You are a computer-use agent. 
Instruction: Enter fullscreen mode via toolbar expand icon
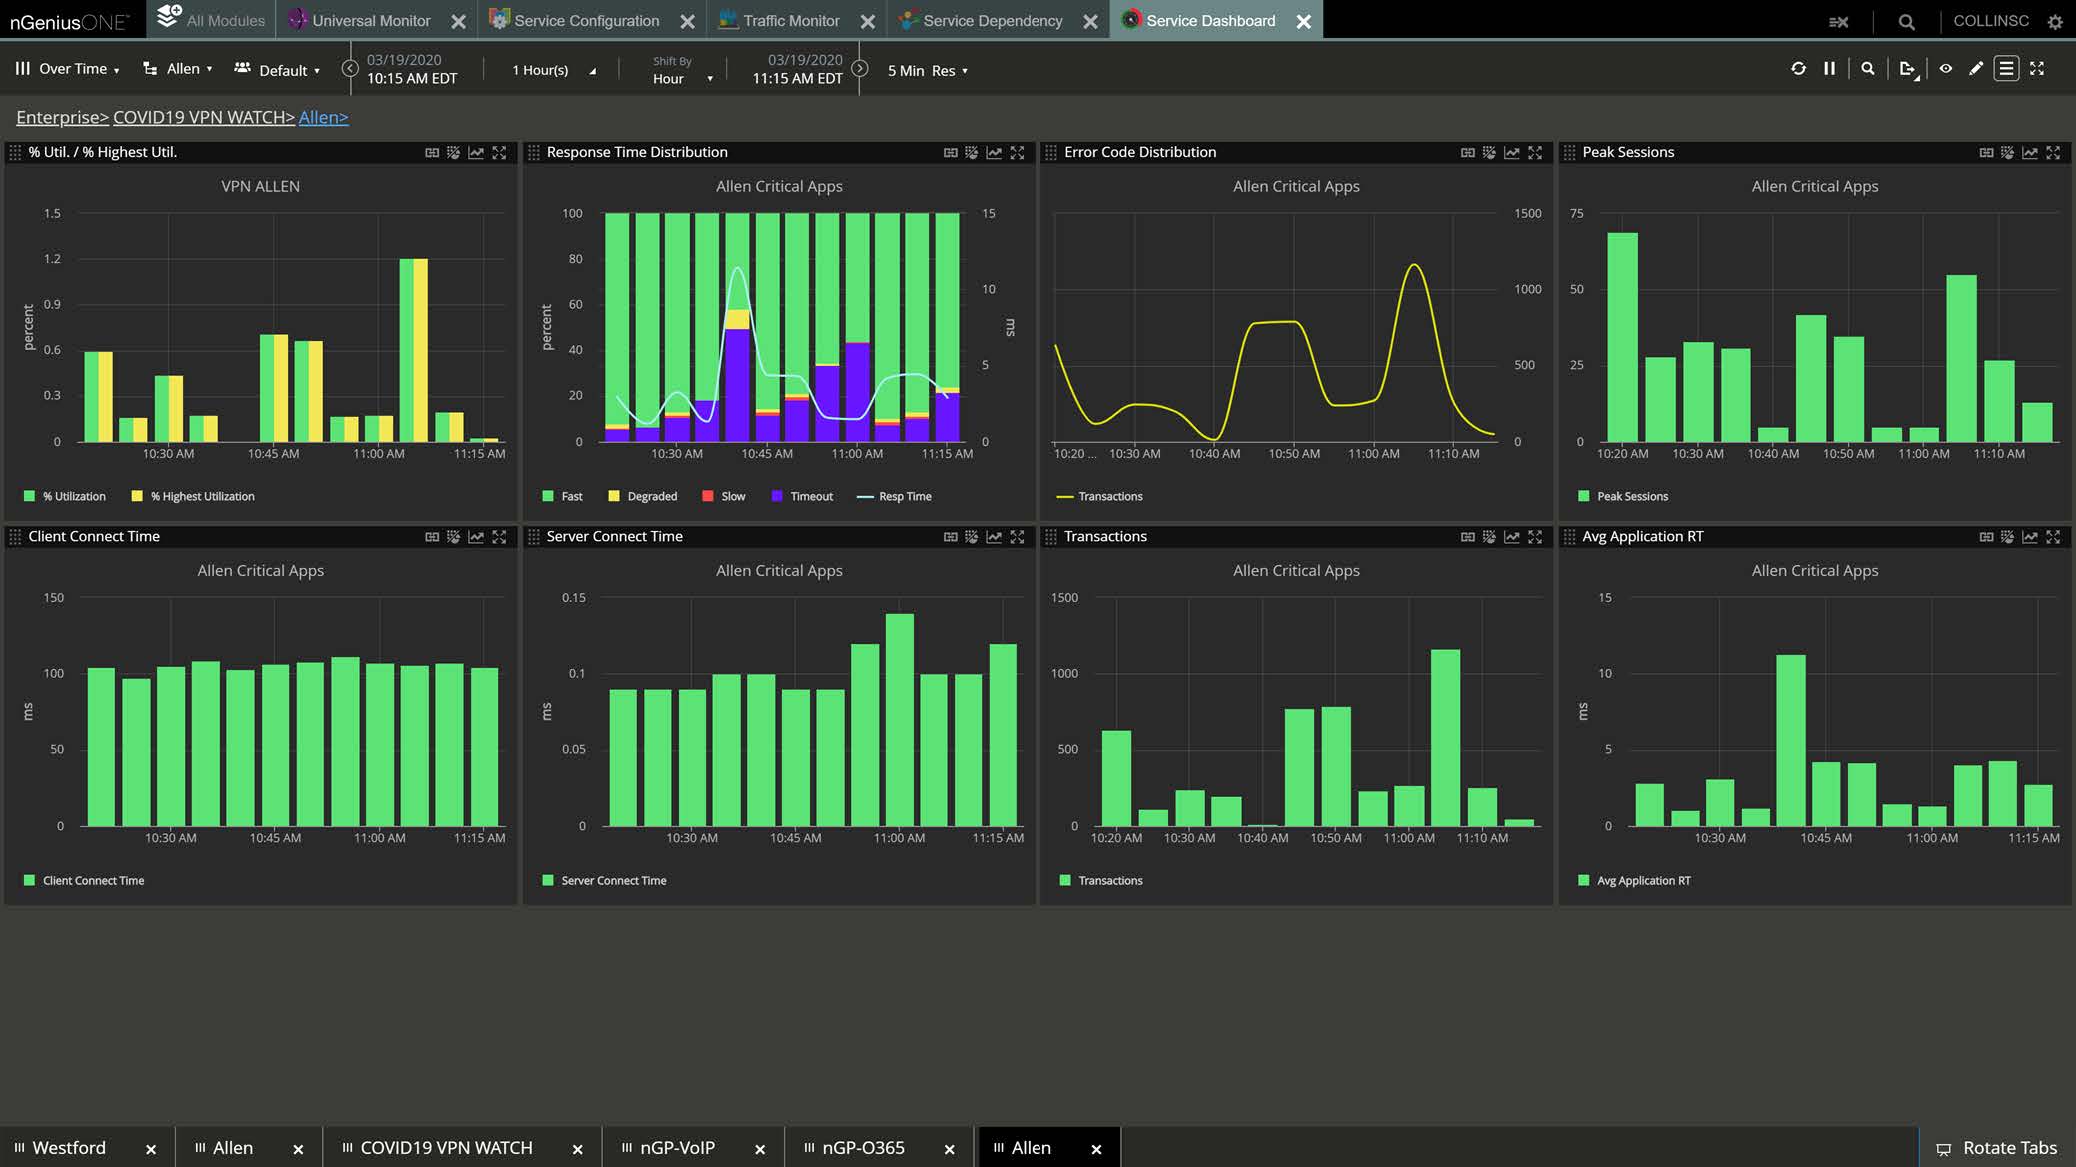coord(2037,69)
